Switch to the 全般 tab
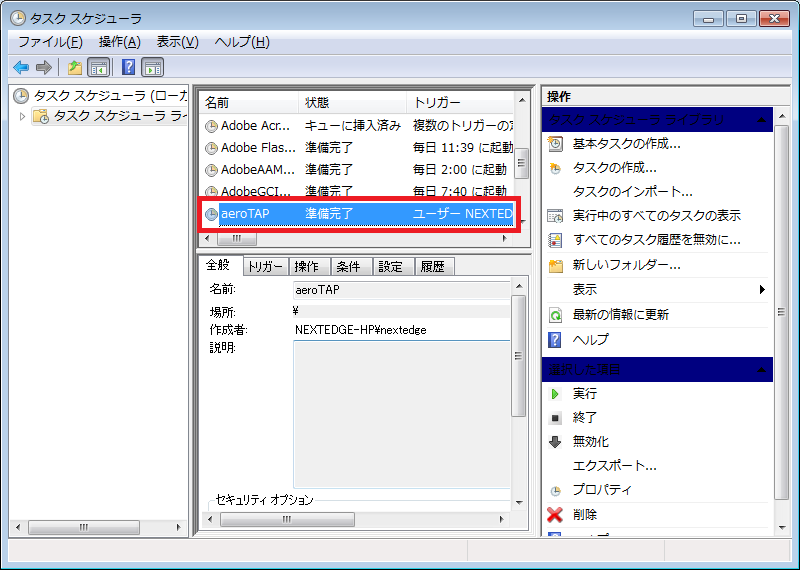Screen dimensions: 800x570 pos(218,265)
